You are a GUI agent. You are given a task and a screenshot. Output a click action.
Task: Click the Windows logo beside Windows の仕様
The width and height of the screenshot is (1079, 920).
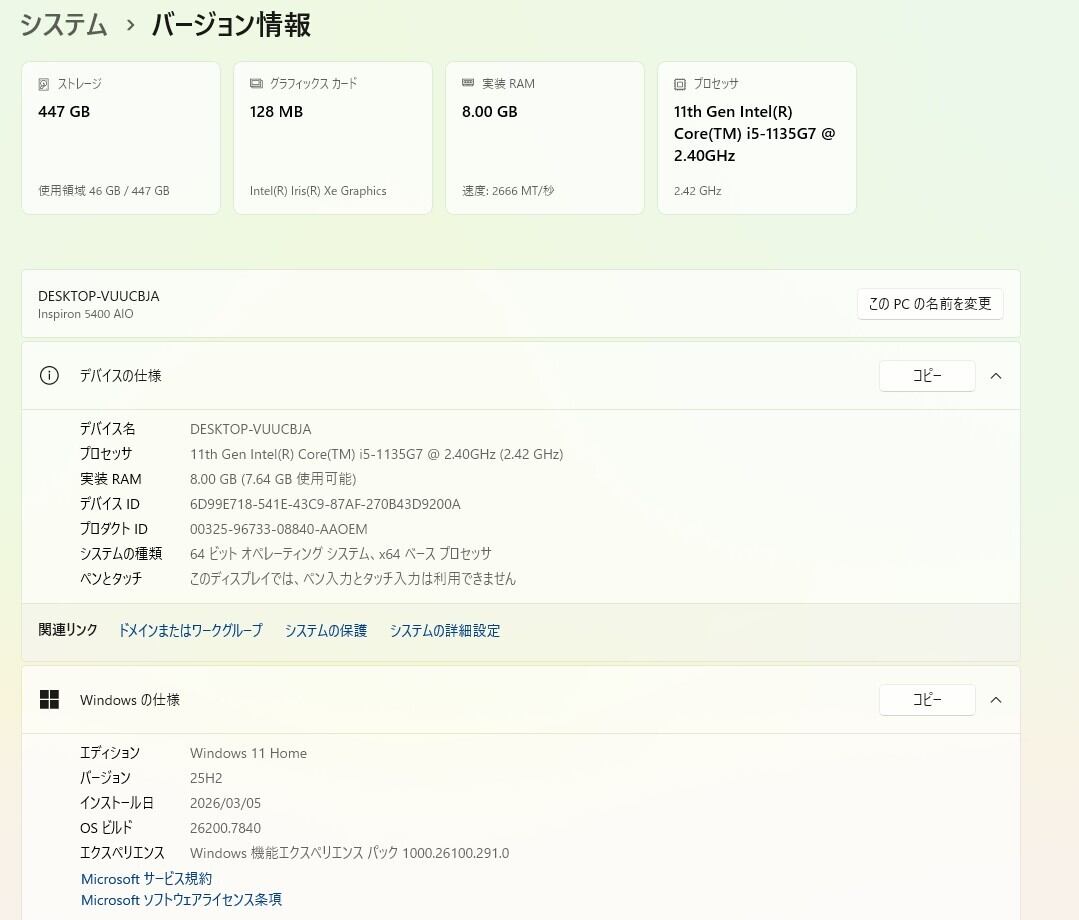[49, 700]
